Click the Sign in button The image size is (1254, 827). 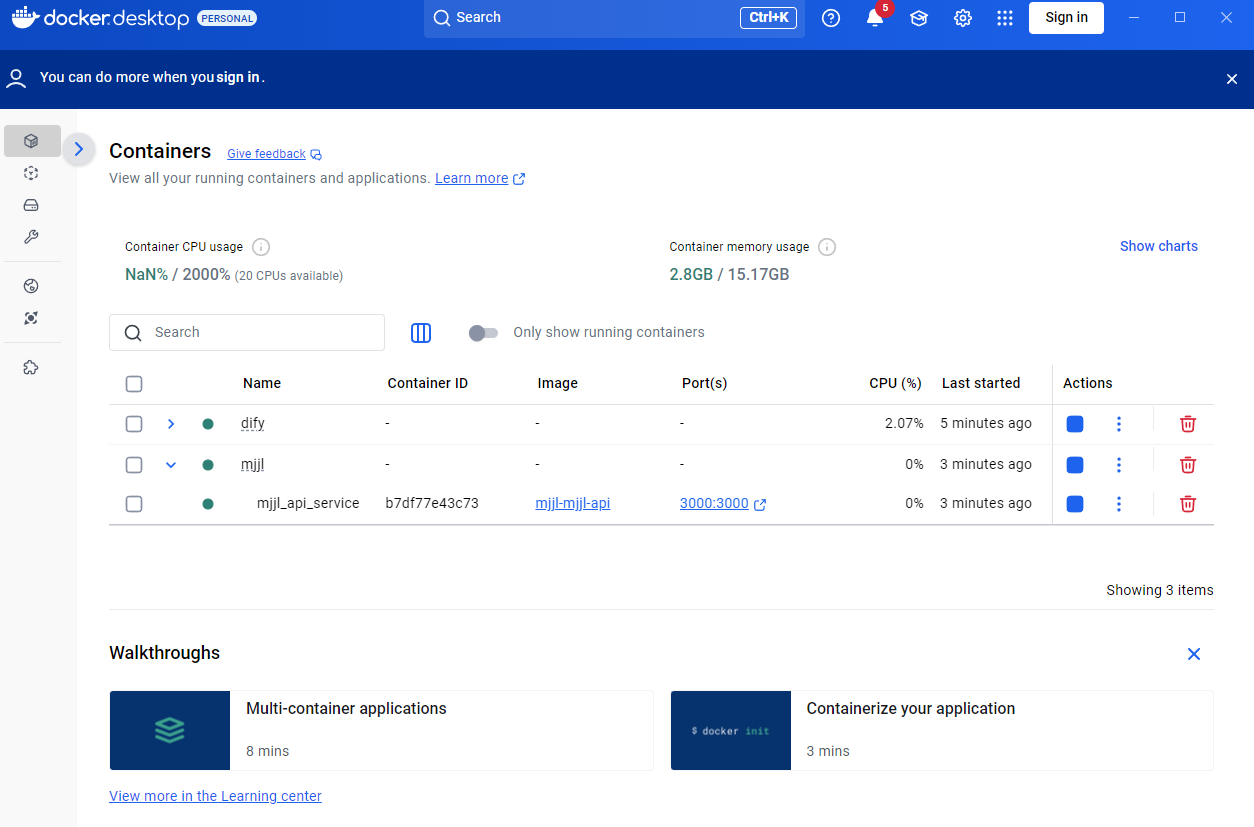1066,18
